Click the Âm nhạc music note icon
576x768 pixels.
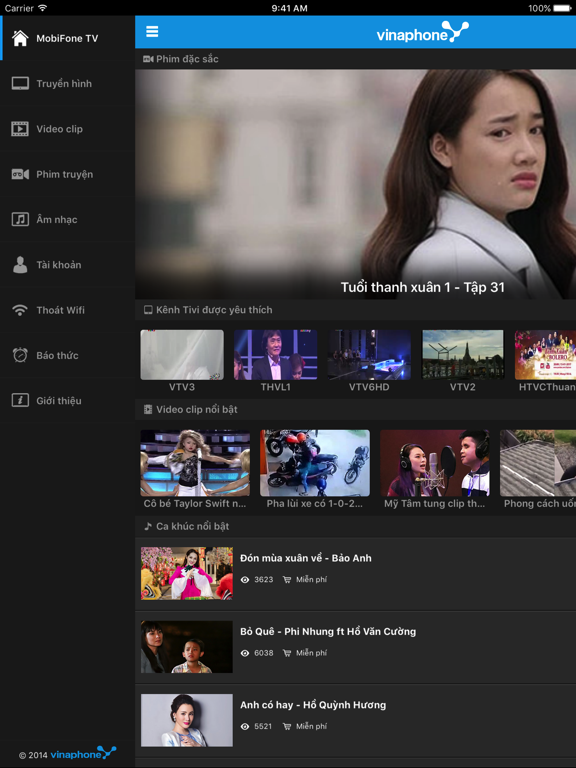(20, 219)
